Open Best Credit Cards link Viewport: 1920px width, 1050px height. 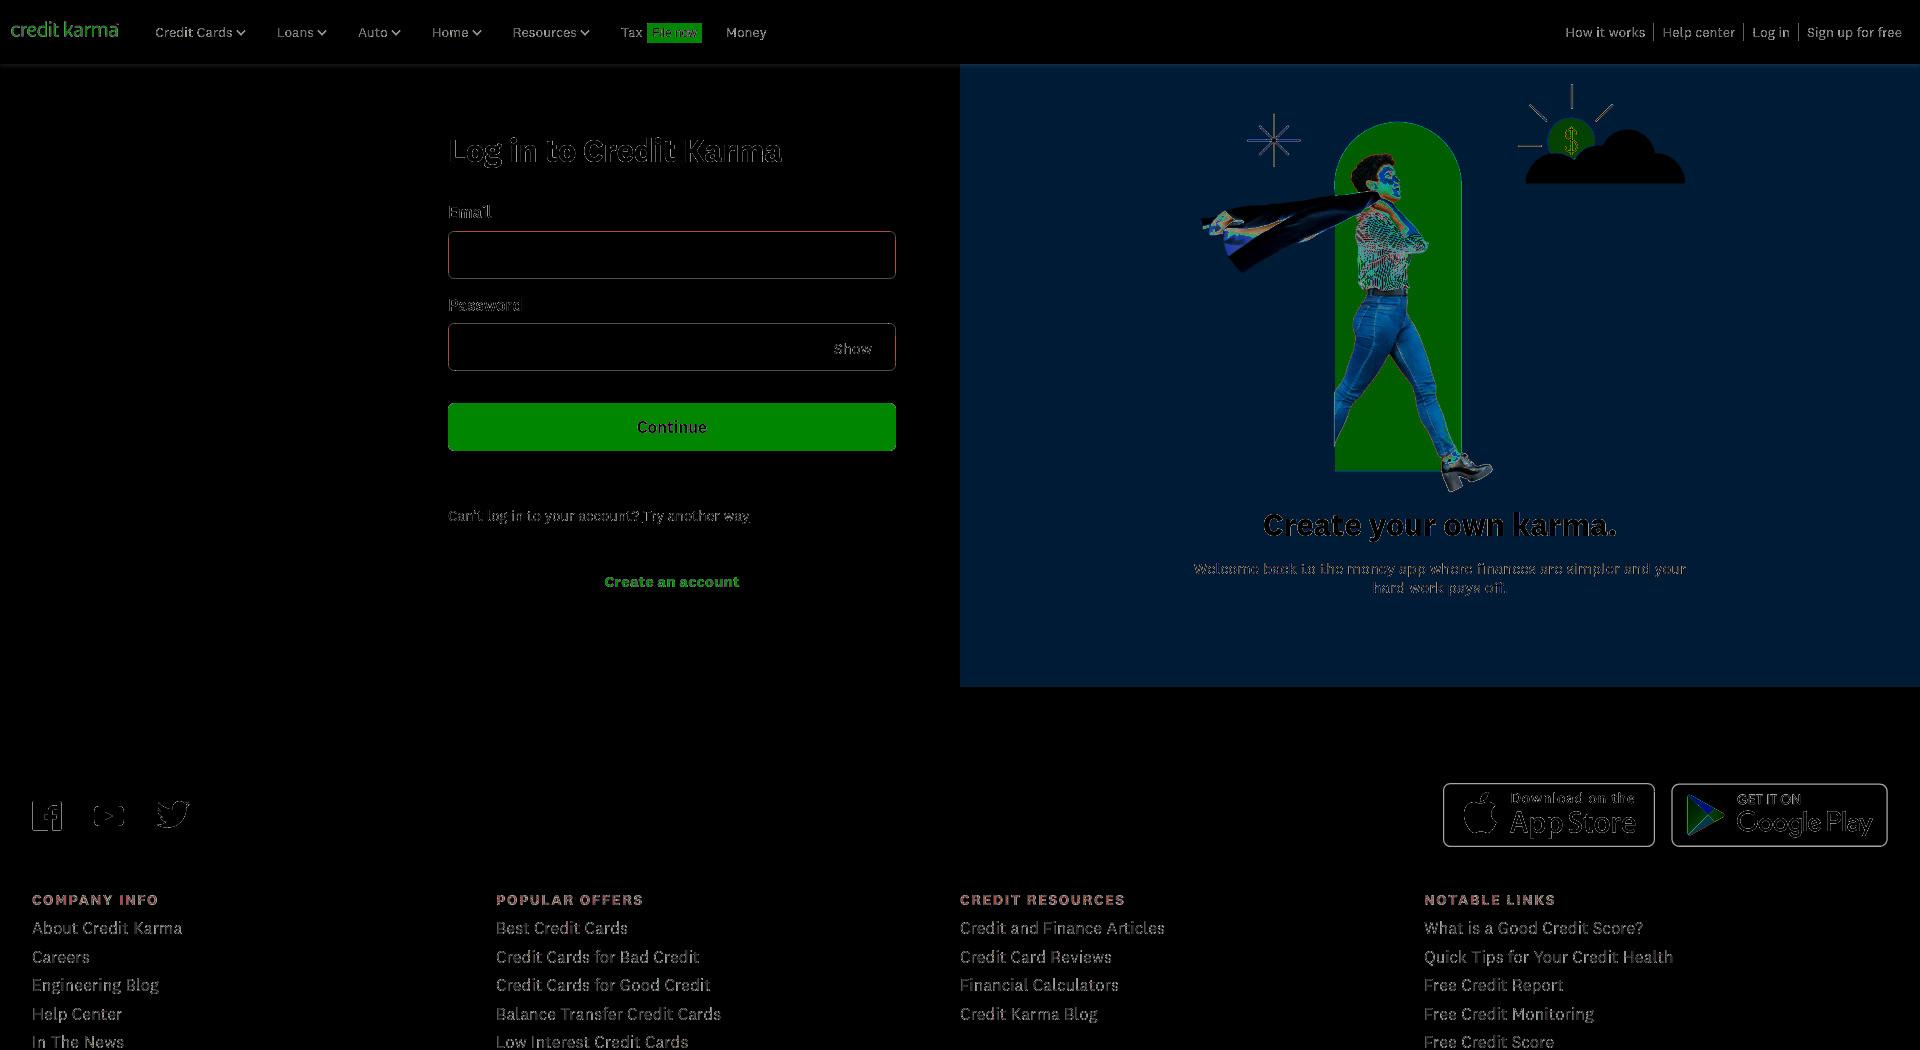[562, 928]
